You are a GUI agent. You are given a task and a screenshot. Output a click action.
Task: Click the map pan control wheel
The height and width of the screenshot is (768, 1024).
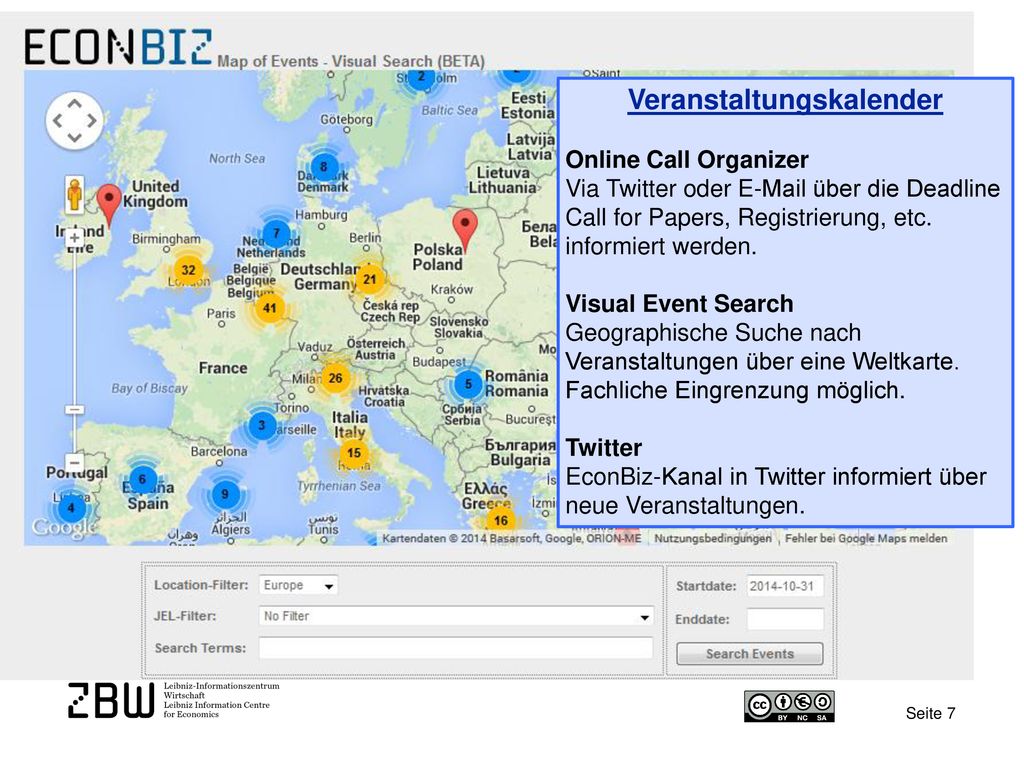[x=74, y=120]
